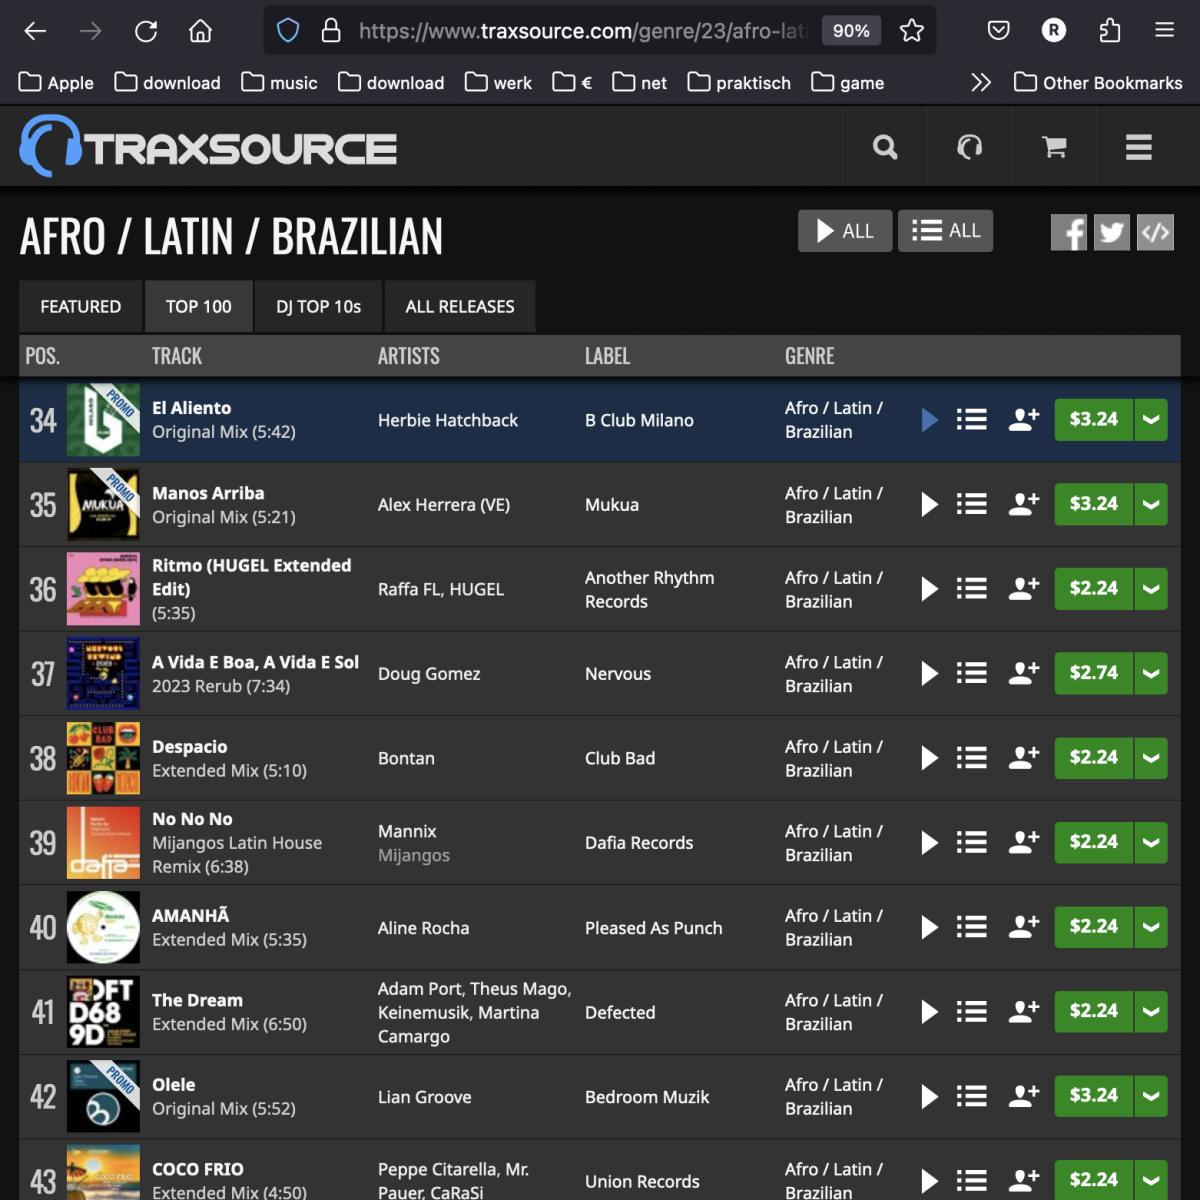Bookmark this page with the star icon
This screenshot has height=1200, width=1200.
pyautogui.click(x=911, y=31)
